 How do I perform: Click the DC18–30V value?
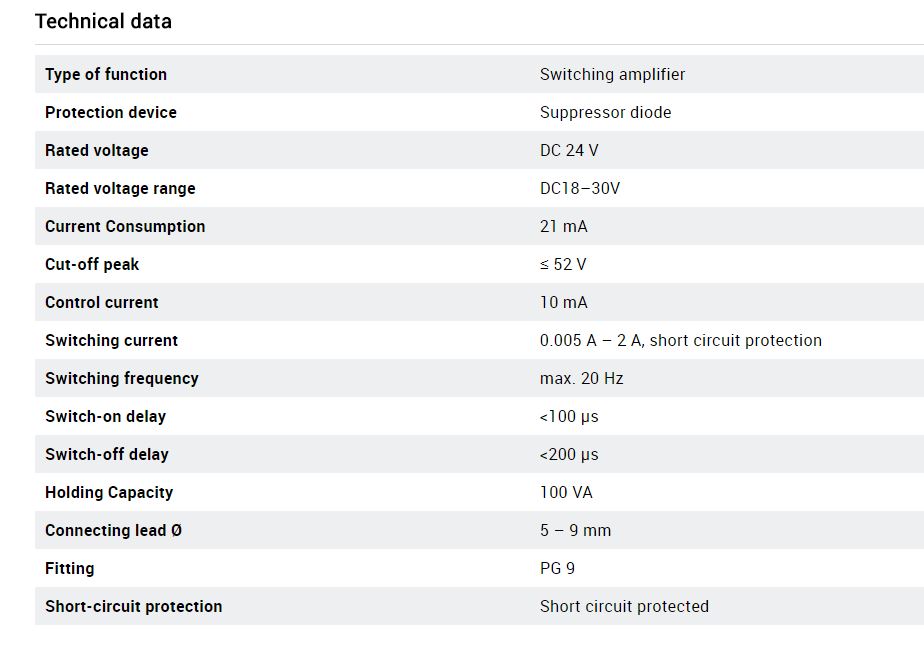click(580, 189)
